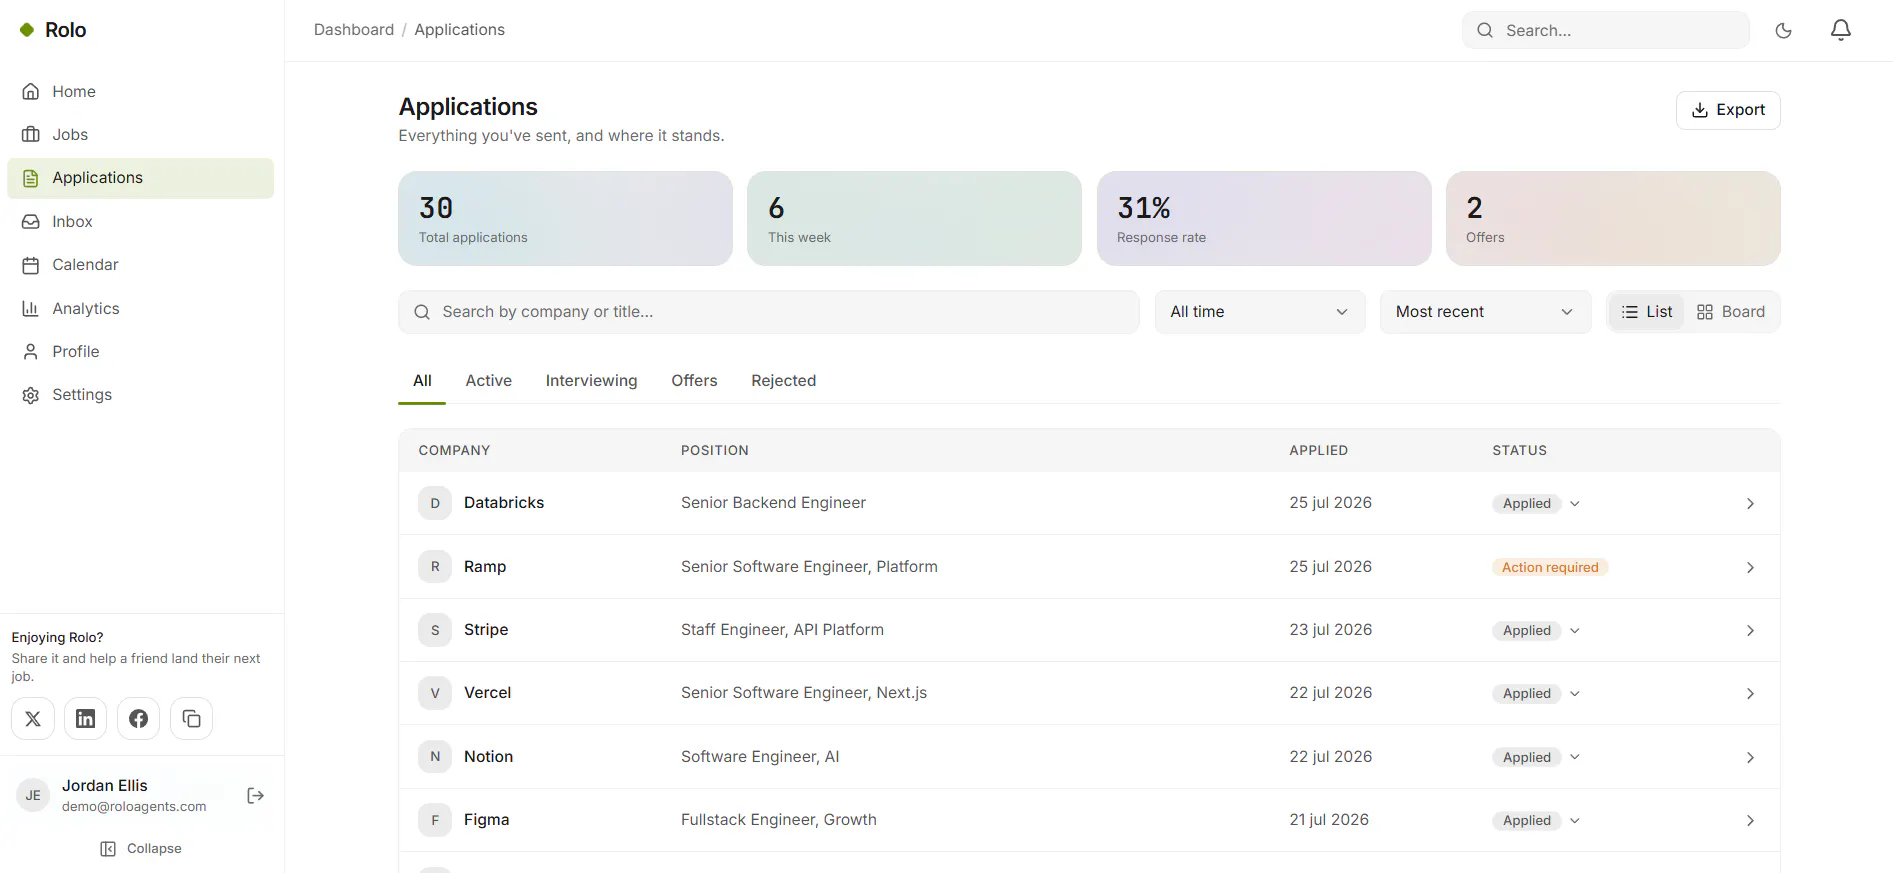Click the Databricks company avatar
Viewport: 1893px width, 873px height.
pyautogui.click(x=435, y=503)
